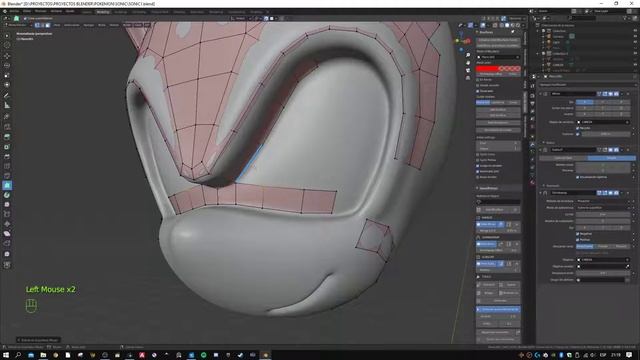
Task: Select wireframe viewport shading mode
Action: click(x=502, y=25)
